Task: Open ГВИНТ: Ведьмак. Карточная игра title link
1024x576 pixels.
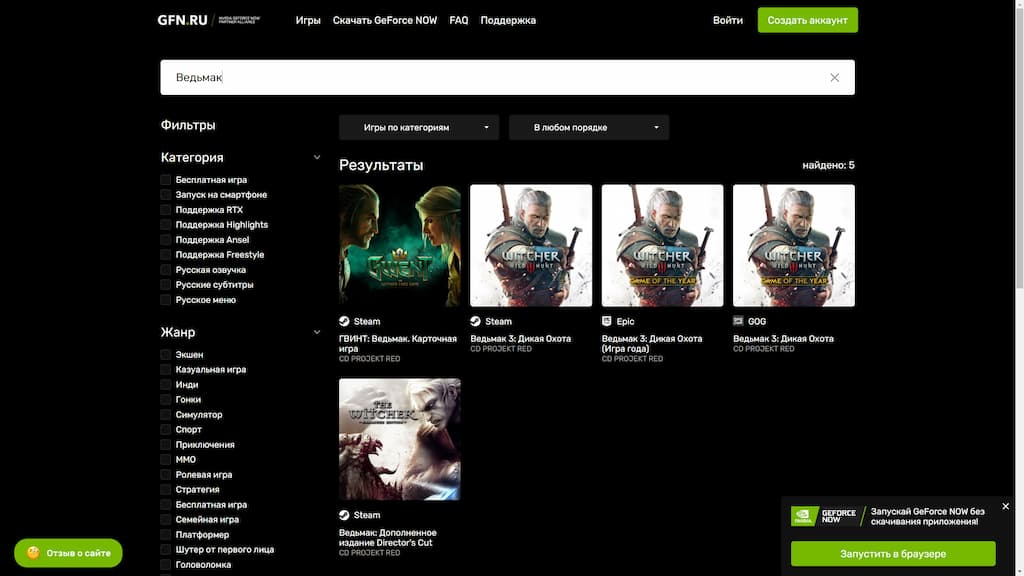Action: coord(398,344)
